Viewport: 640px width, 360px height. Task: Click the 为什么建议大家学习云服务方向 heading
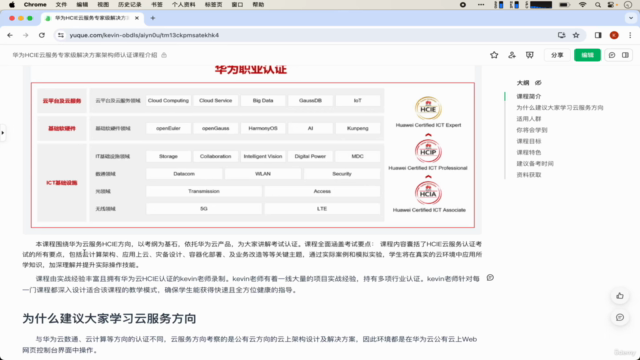click(109, 318)
